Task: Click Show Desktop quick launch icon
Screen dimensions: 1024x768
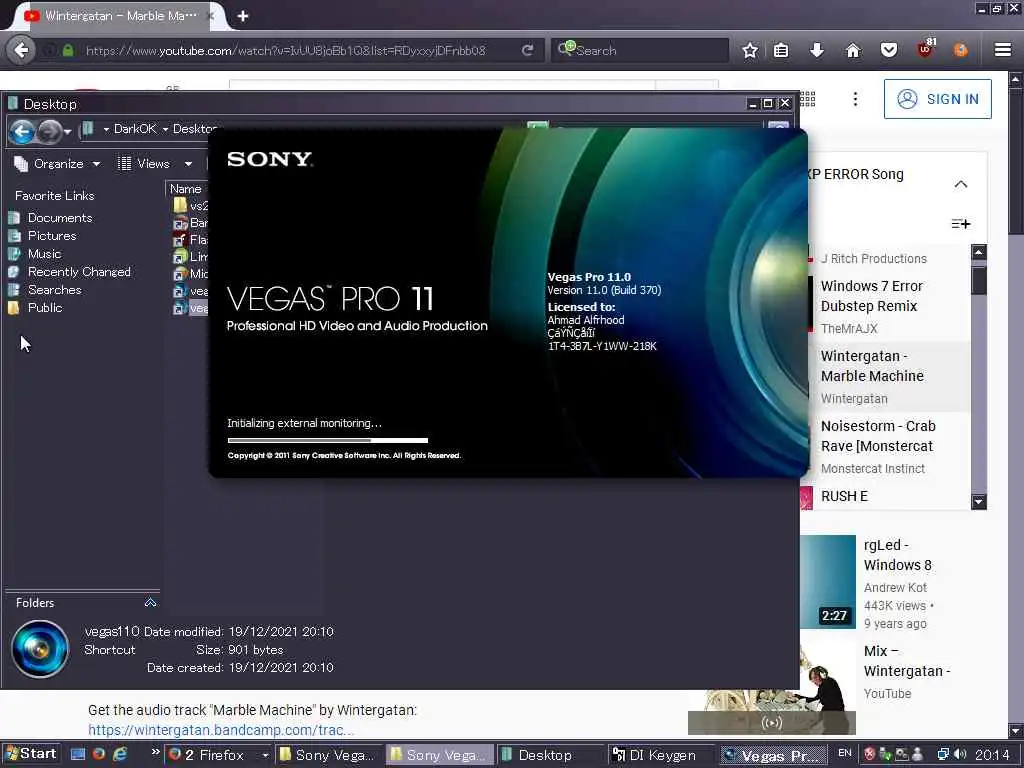Action: (x=78, y=754)
